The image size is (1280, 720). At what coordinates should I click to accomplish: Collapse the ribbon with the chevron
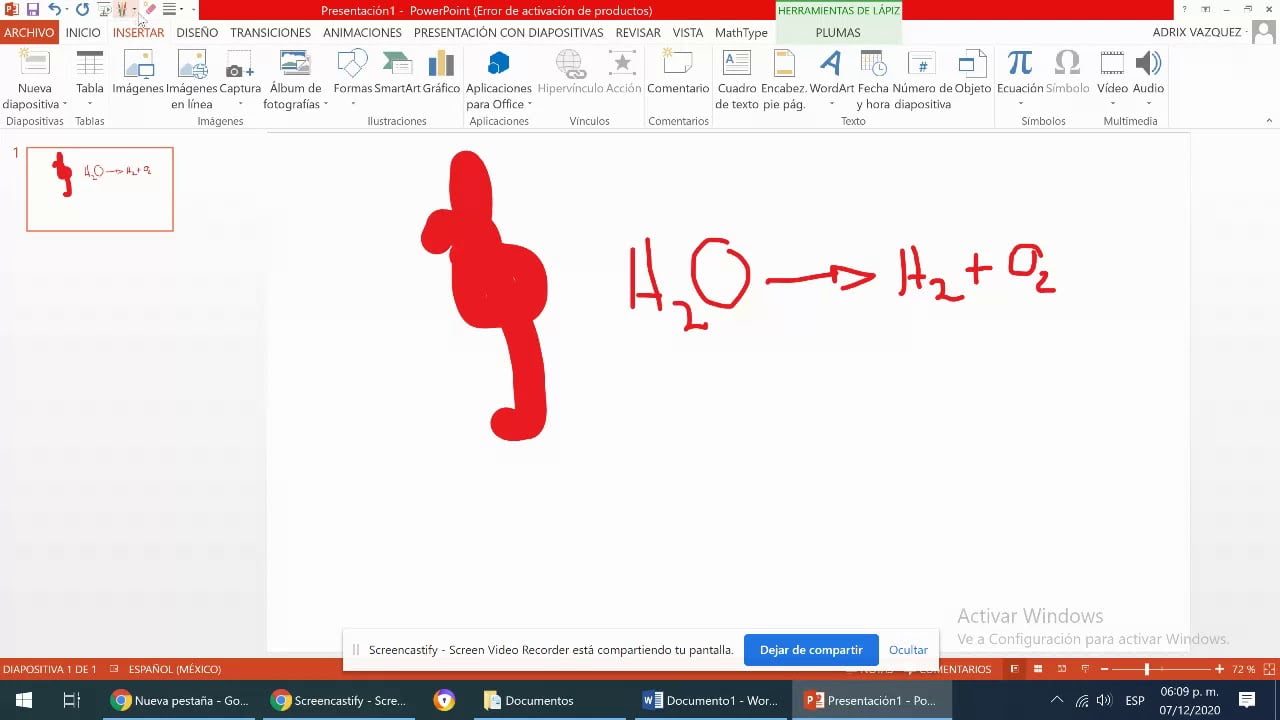(x=1269, y=121)
